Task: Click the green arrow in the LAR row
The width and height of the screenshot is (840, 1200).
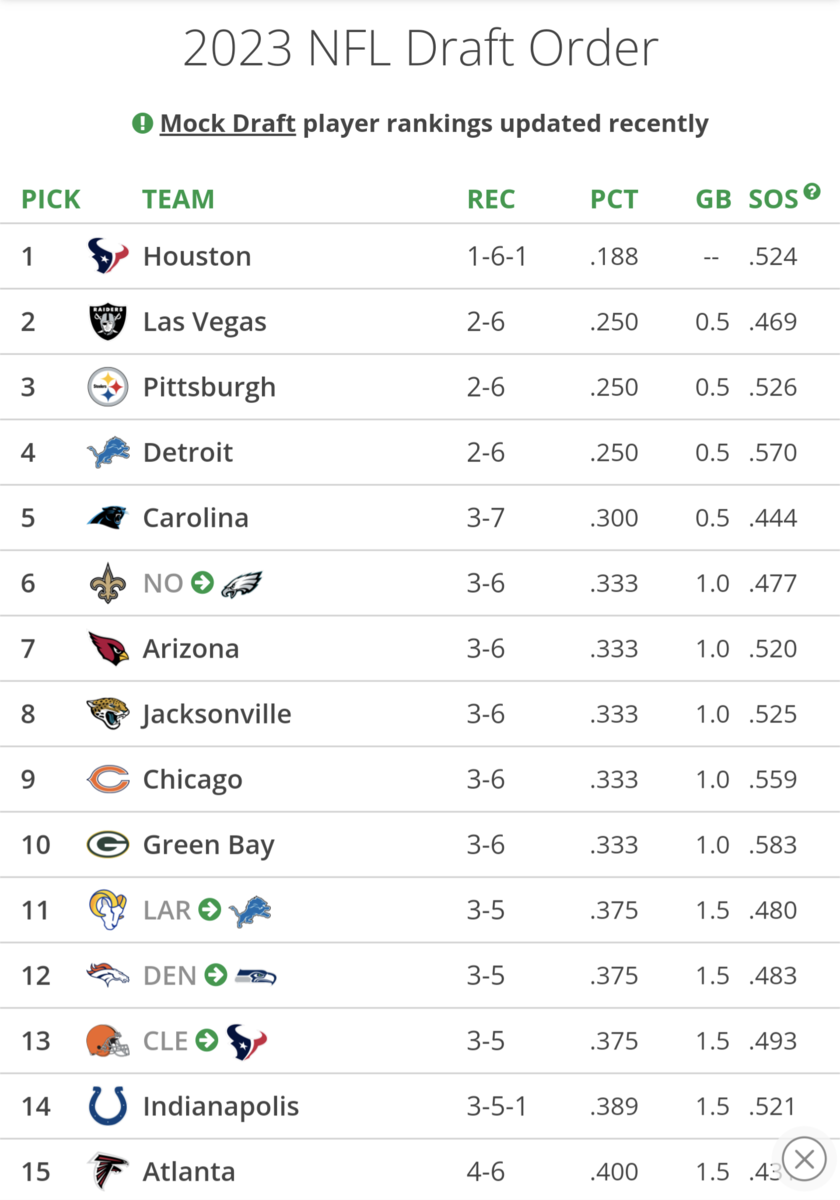Action: [210, 910]
